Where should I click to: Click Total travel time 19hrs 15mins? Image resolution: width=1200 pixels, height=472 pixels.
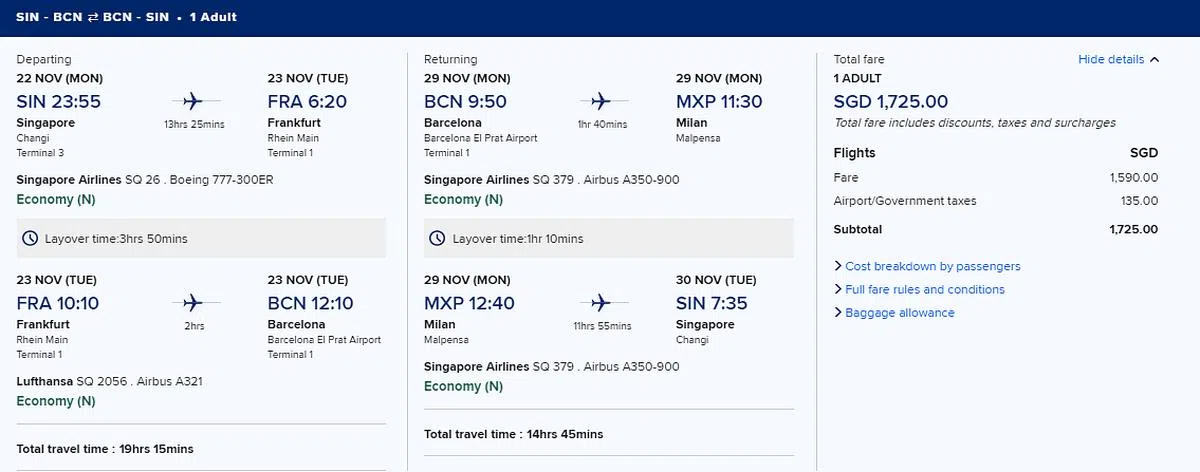pos(105,449)
